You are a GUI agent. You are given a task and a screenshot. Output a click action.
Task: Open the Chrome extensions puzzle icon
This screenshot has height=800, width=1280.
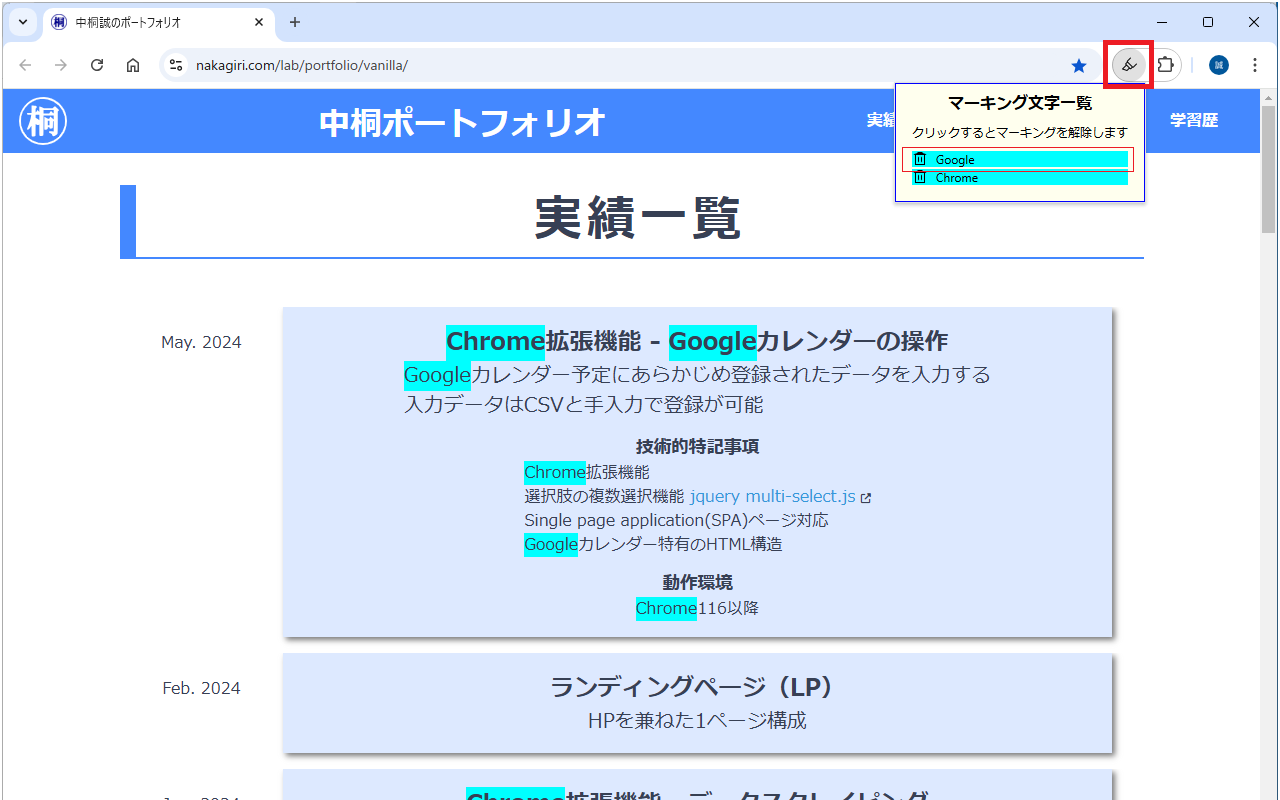[x=1166, y=65]
